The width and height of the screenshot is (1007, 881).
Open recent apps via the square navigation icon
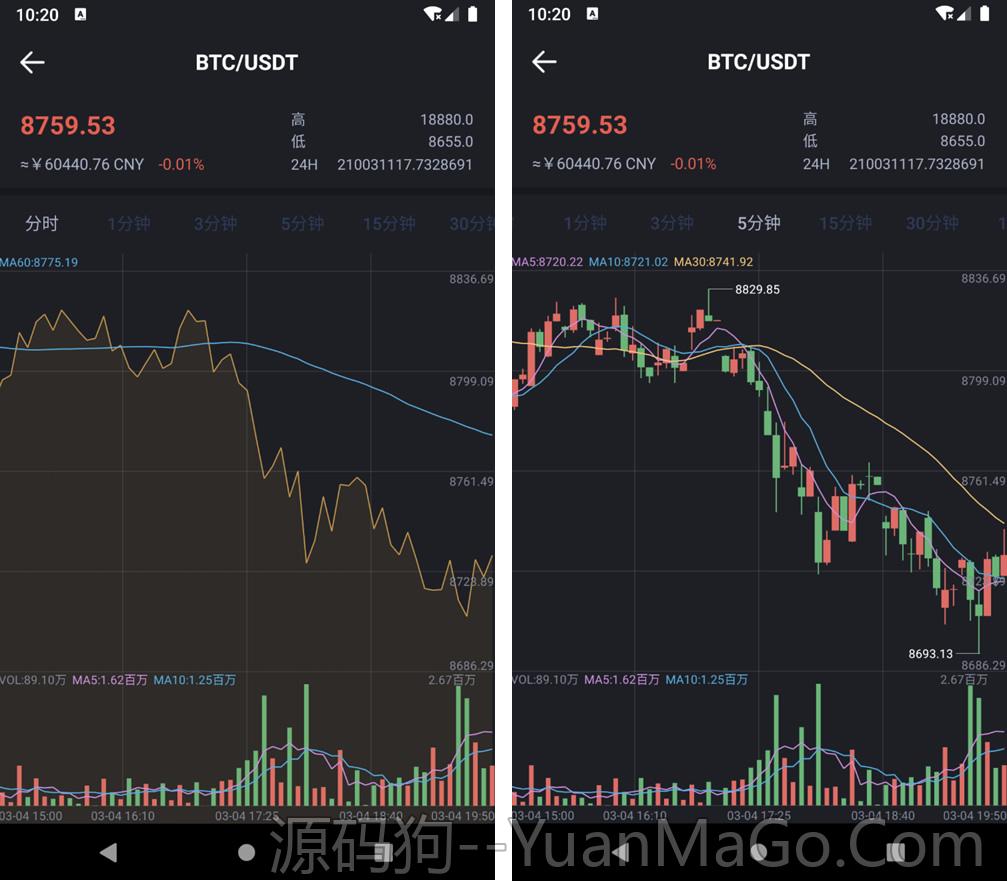(383, 851)
